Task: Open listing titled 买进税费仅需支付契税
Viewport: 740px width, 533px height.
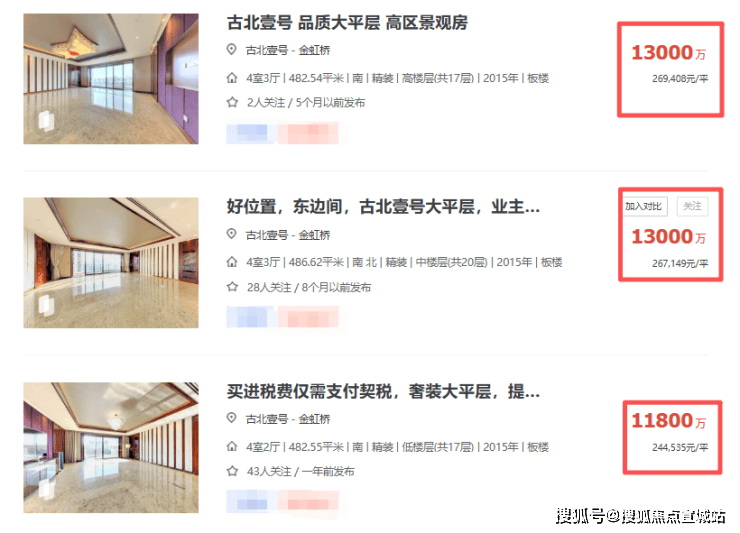Action: pyautogui.click(x=383, y=391)
